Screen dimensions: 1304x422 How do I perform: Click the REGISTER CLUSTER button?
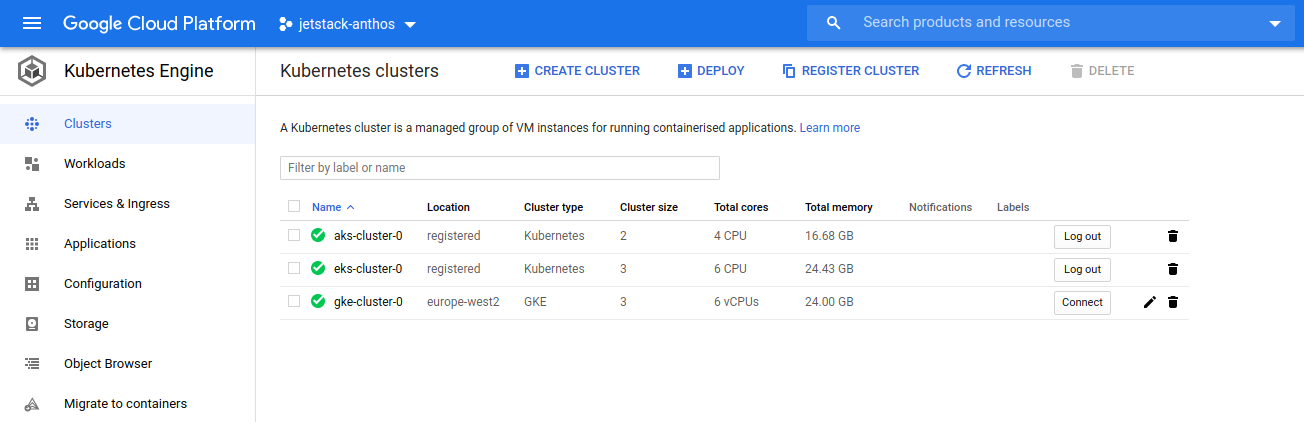tap(850, 71)
